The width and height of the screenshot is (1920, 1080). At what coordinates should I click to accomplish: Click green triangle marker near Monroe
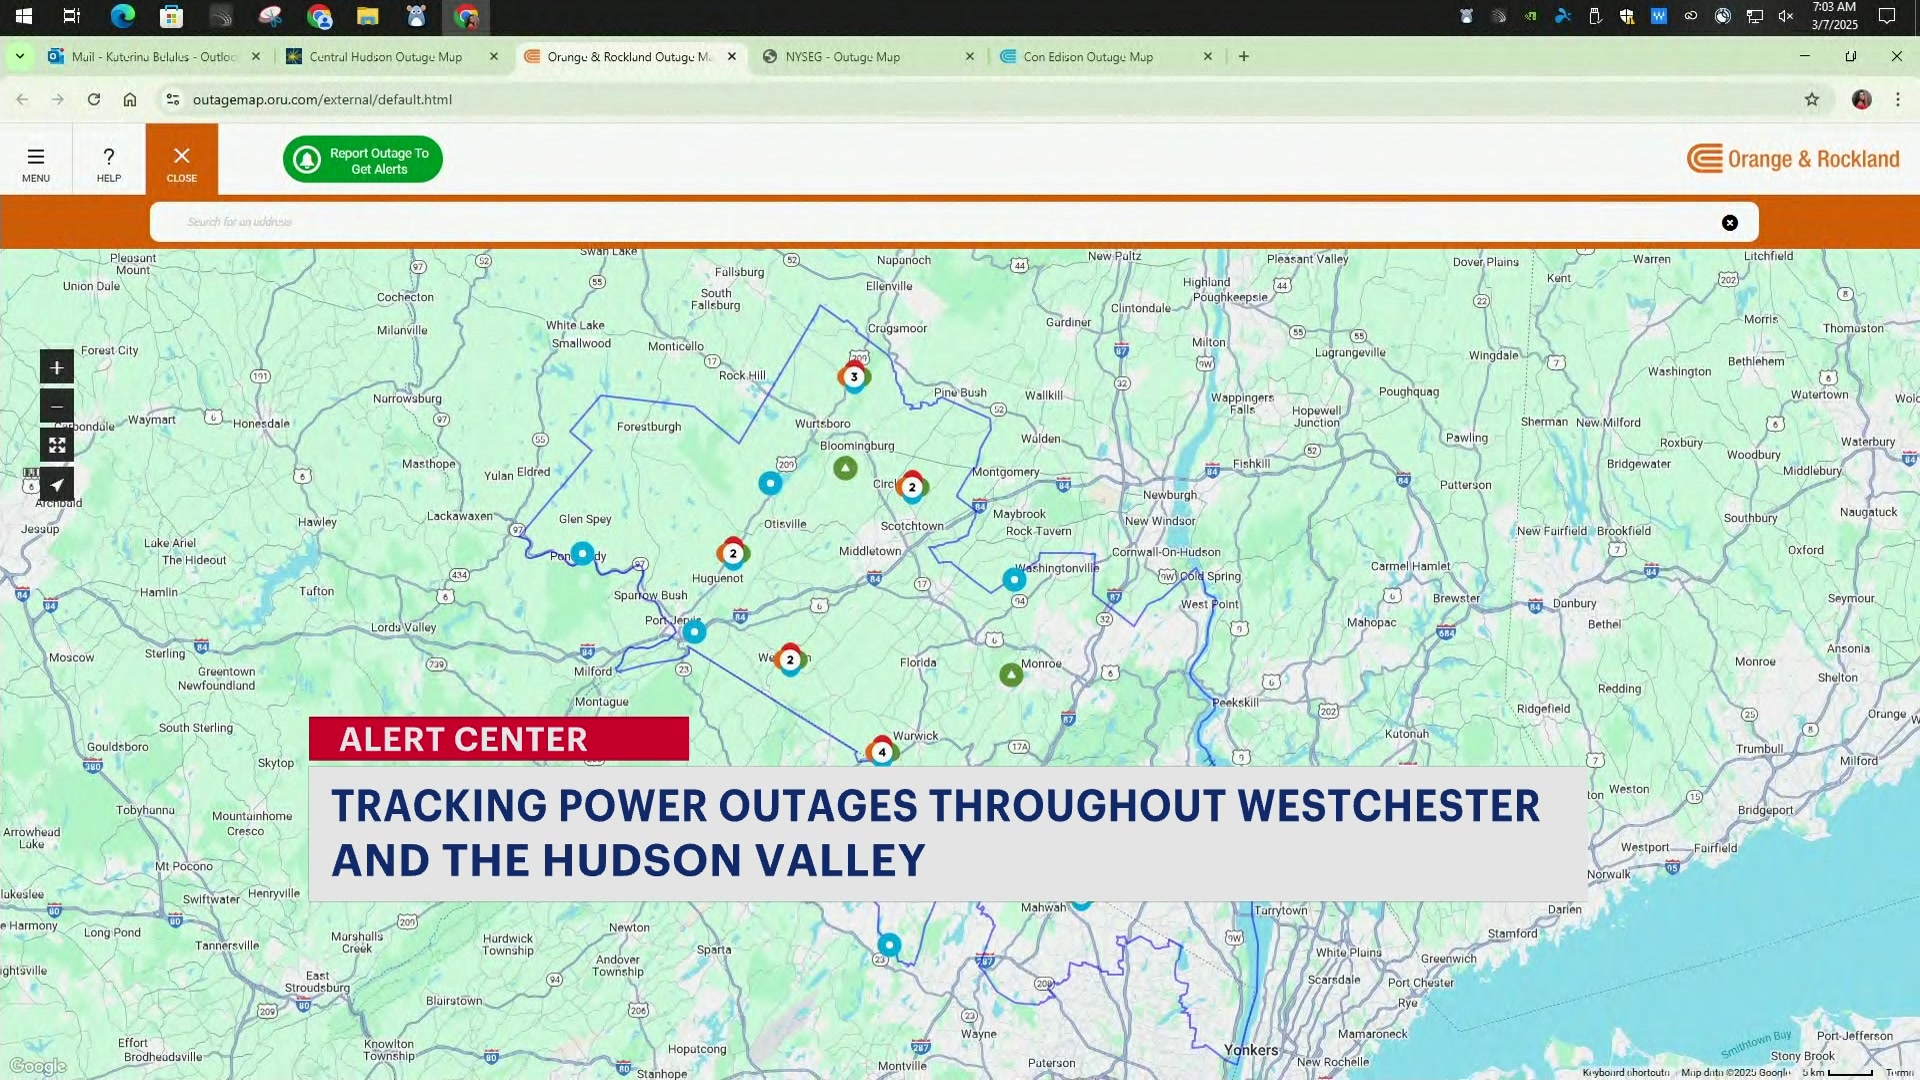1011,675
